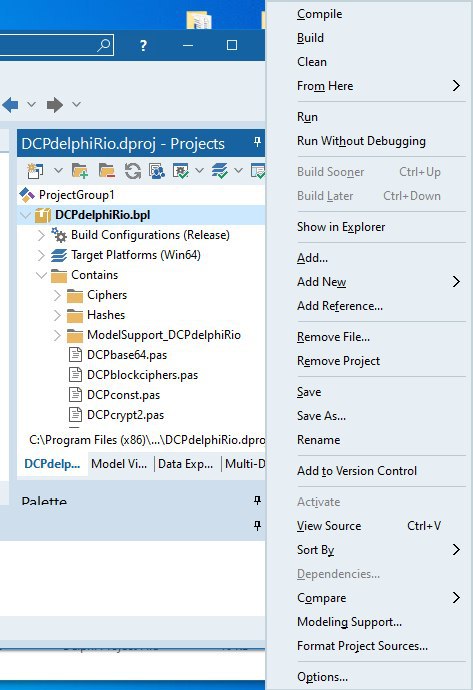Viewport: 473px width, 690px height.
Task: Open the forward arrow history dropdown
Action: point(77,104)
